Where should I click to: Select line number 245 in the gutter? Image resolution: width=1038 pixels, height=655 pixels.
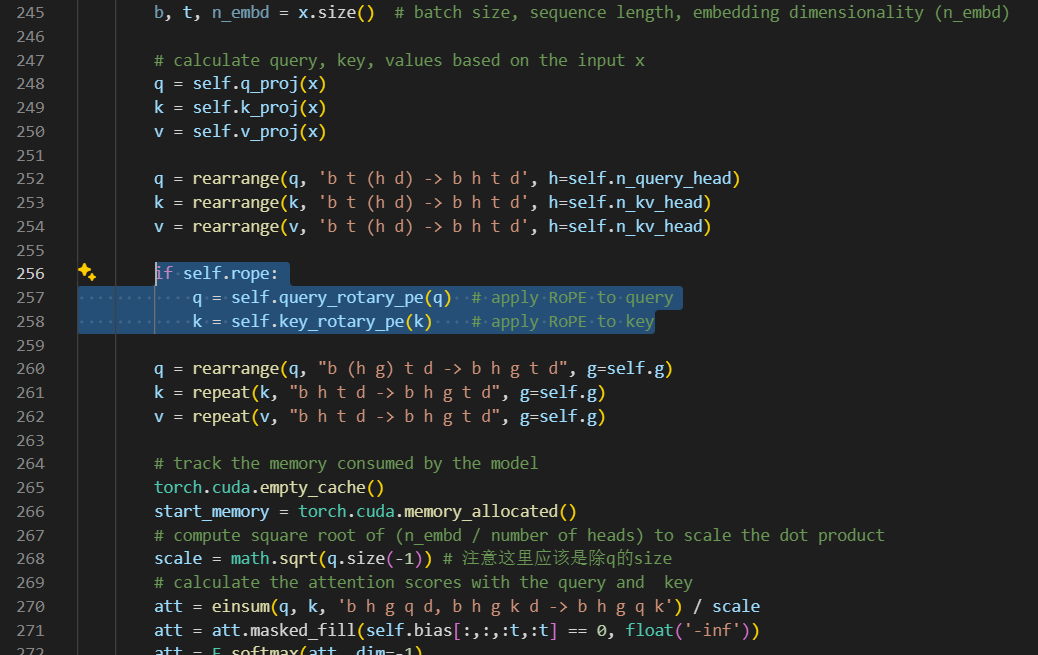coord(30,13)
